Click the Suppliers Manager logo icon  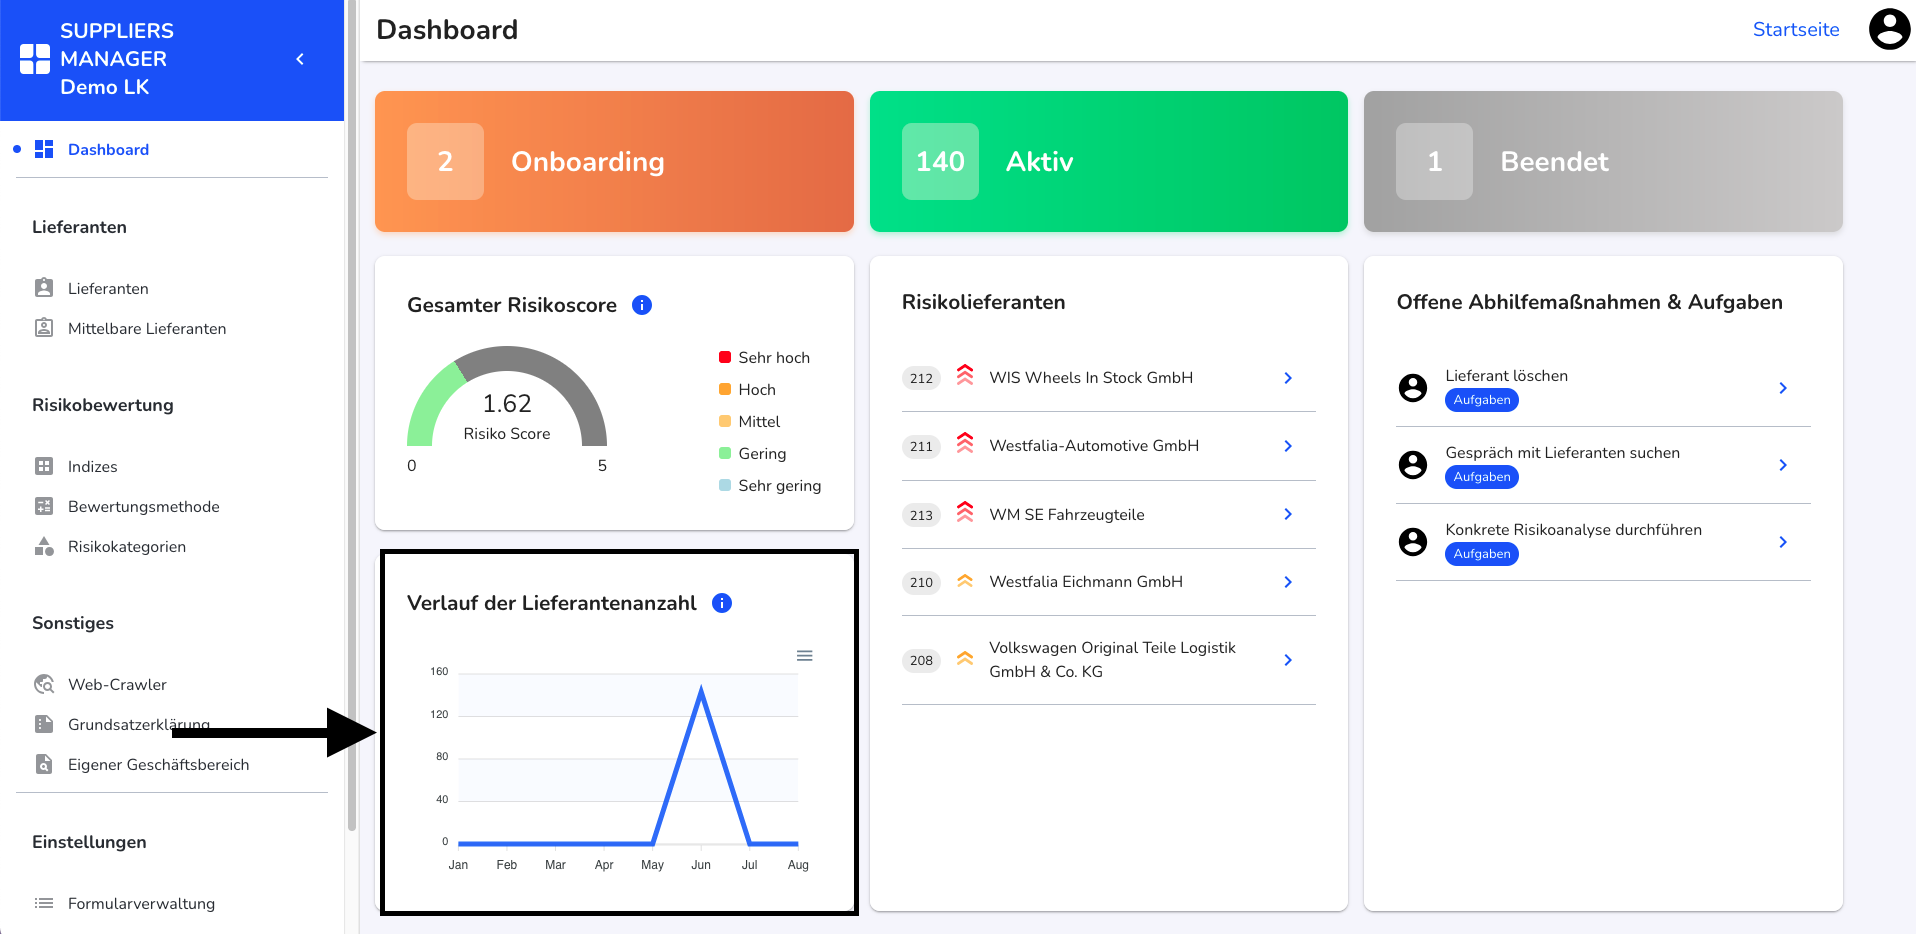[x=35, y=59]
